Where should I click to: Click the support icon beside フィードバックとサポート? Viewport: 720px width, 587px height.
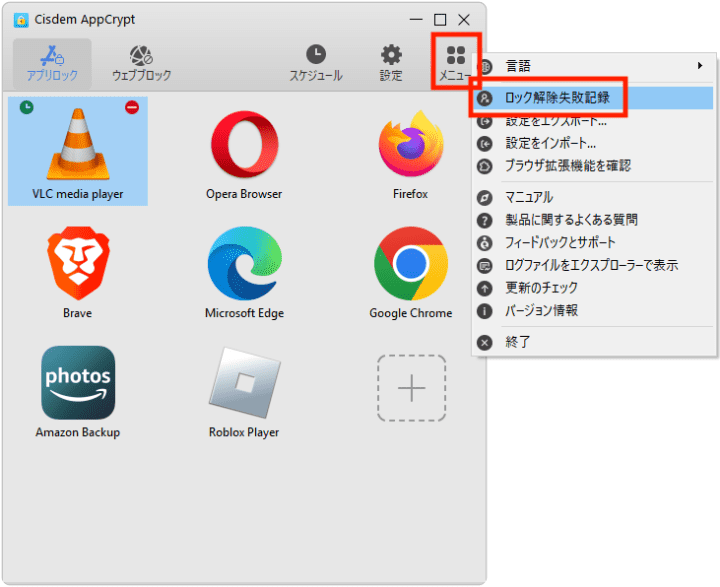pyautogui.click(x=485, y=243)
